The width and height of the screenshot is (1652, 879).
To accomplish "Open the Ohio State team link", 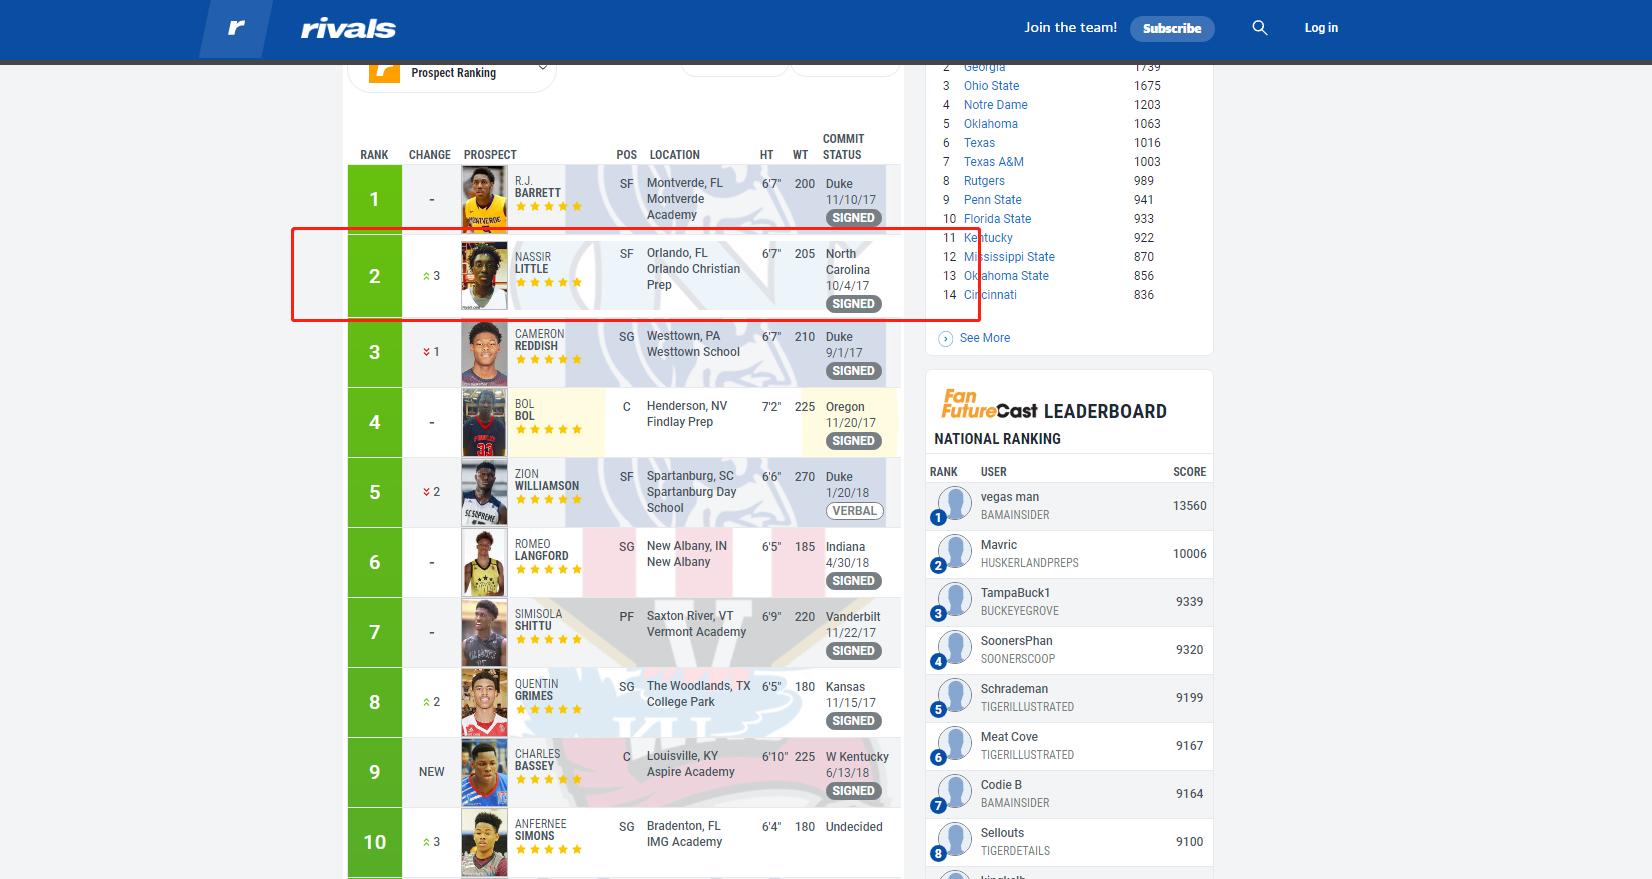I will point(992,86).
